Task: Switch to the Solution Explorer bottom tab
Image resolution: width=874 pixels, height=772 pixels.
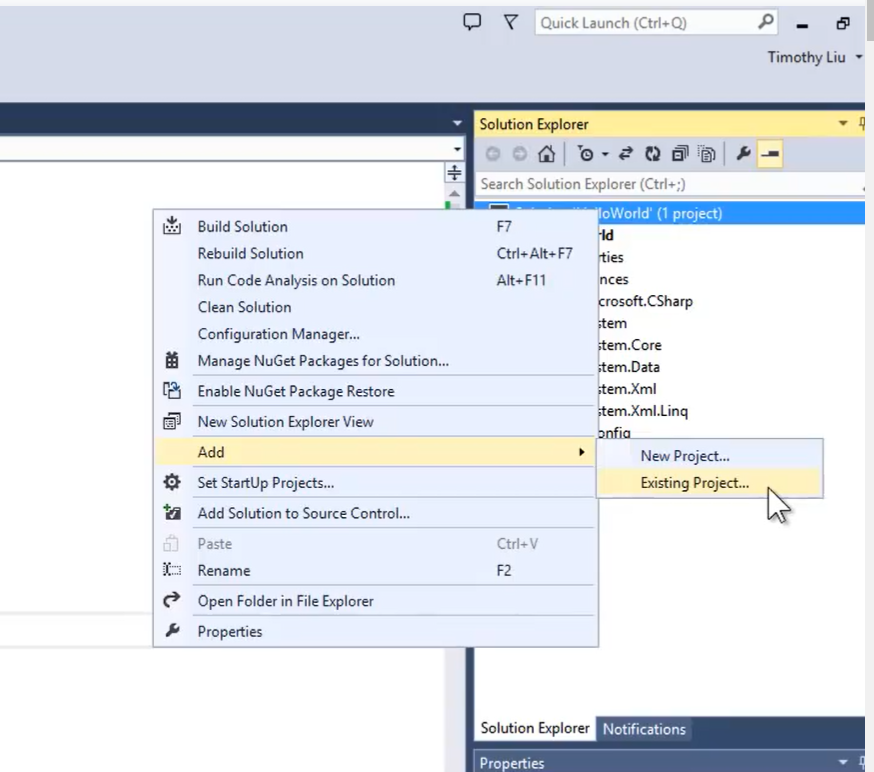Action: click(535, 728)
